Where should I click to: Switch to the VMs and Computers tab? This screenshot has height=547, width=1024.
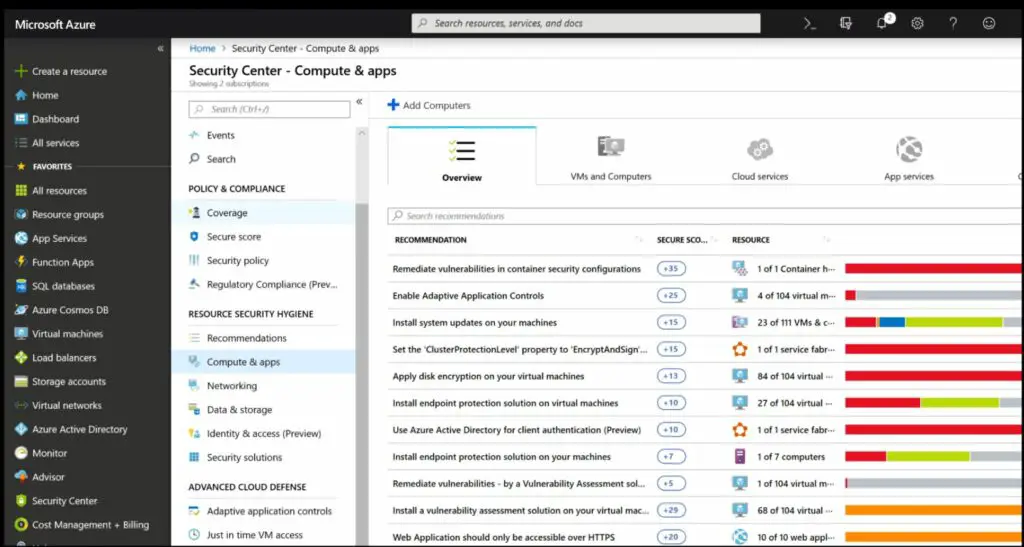pyautogui.click(x=611, y=157)
